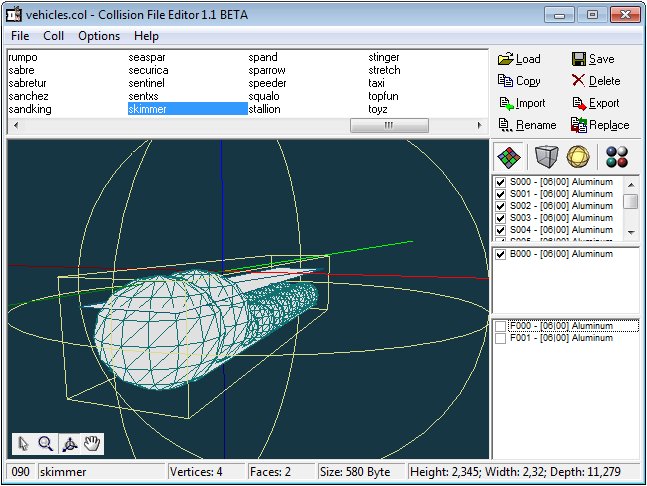The height and width of the screenshot is (486, 647).
Task: Select securica in the collision list
Action: (148, 70)
